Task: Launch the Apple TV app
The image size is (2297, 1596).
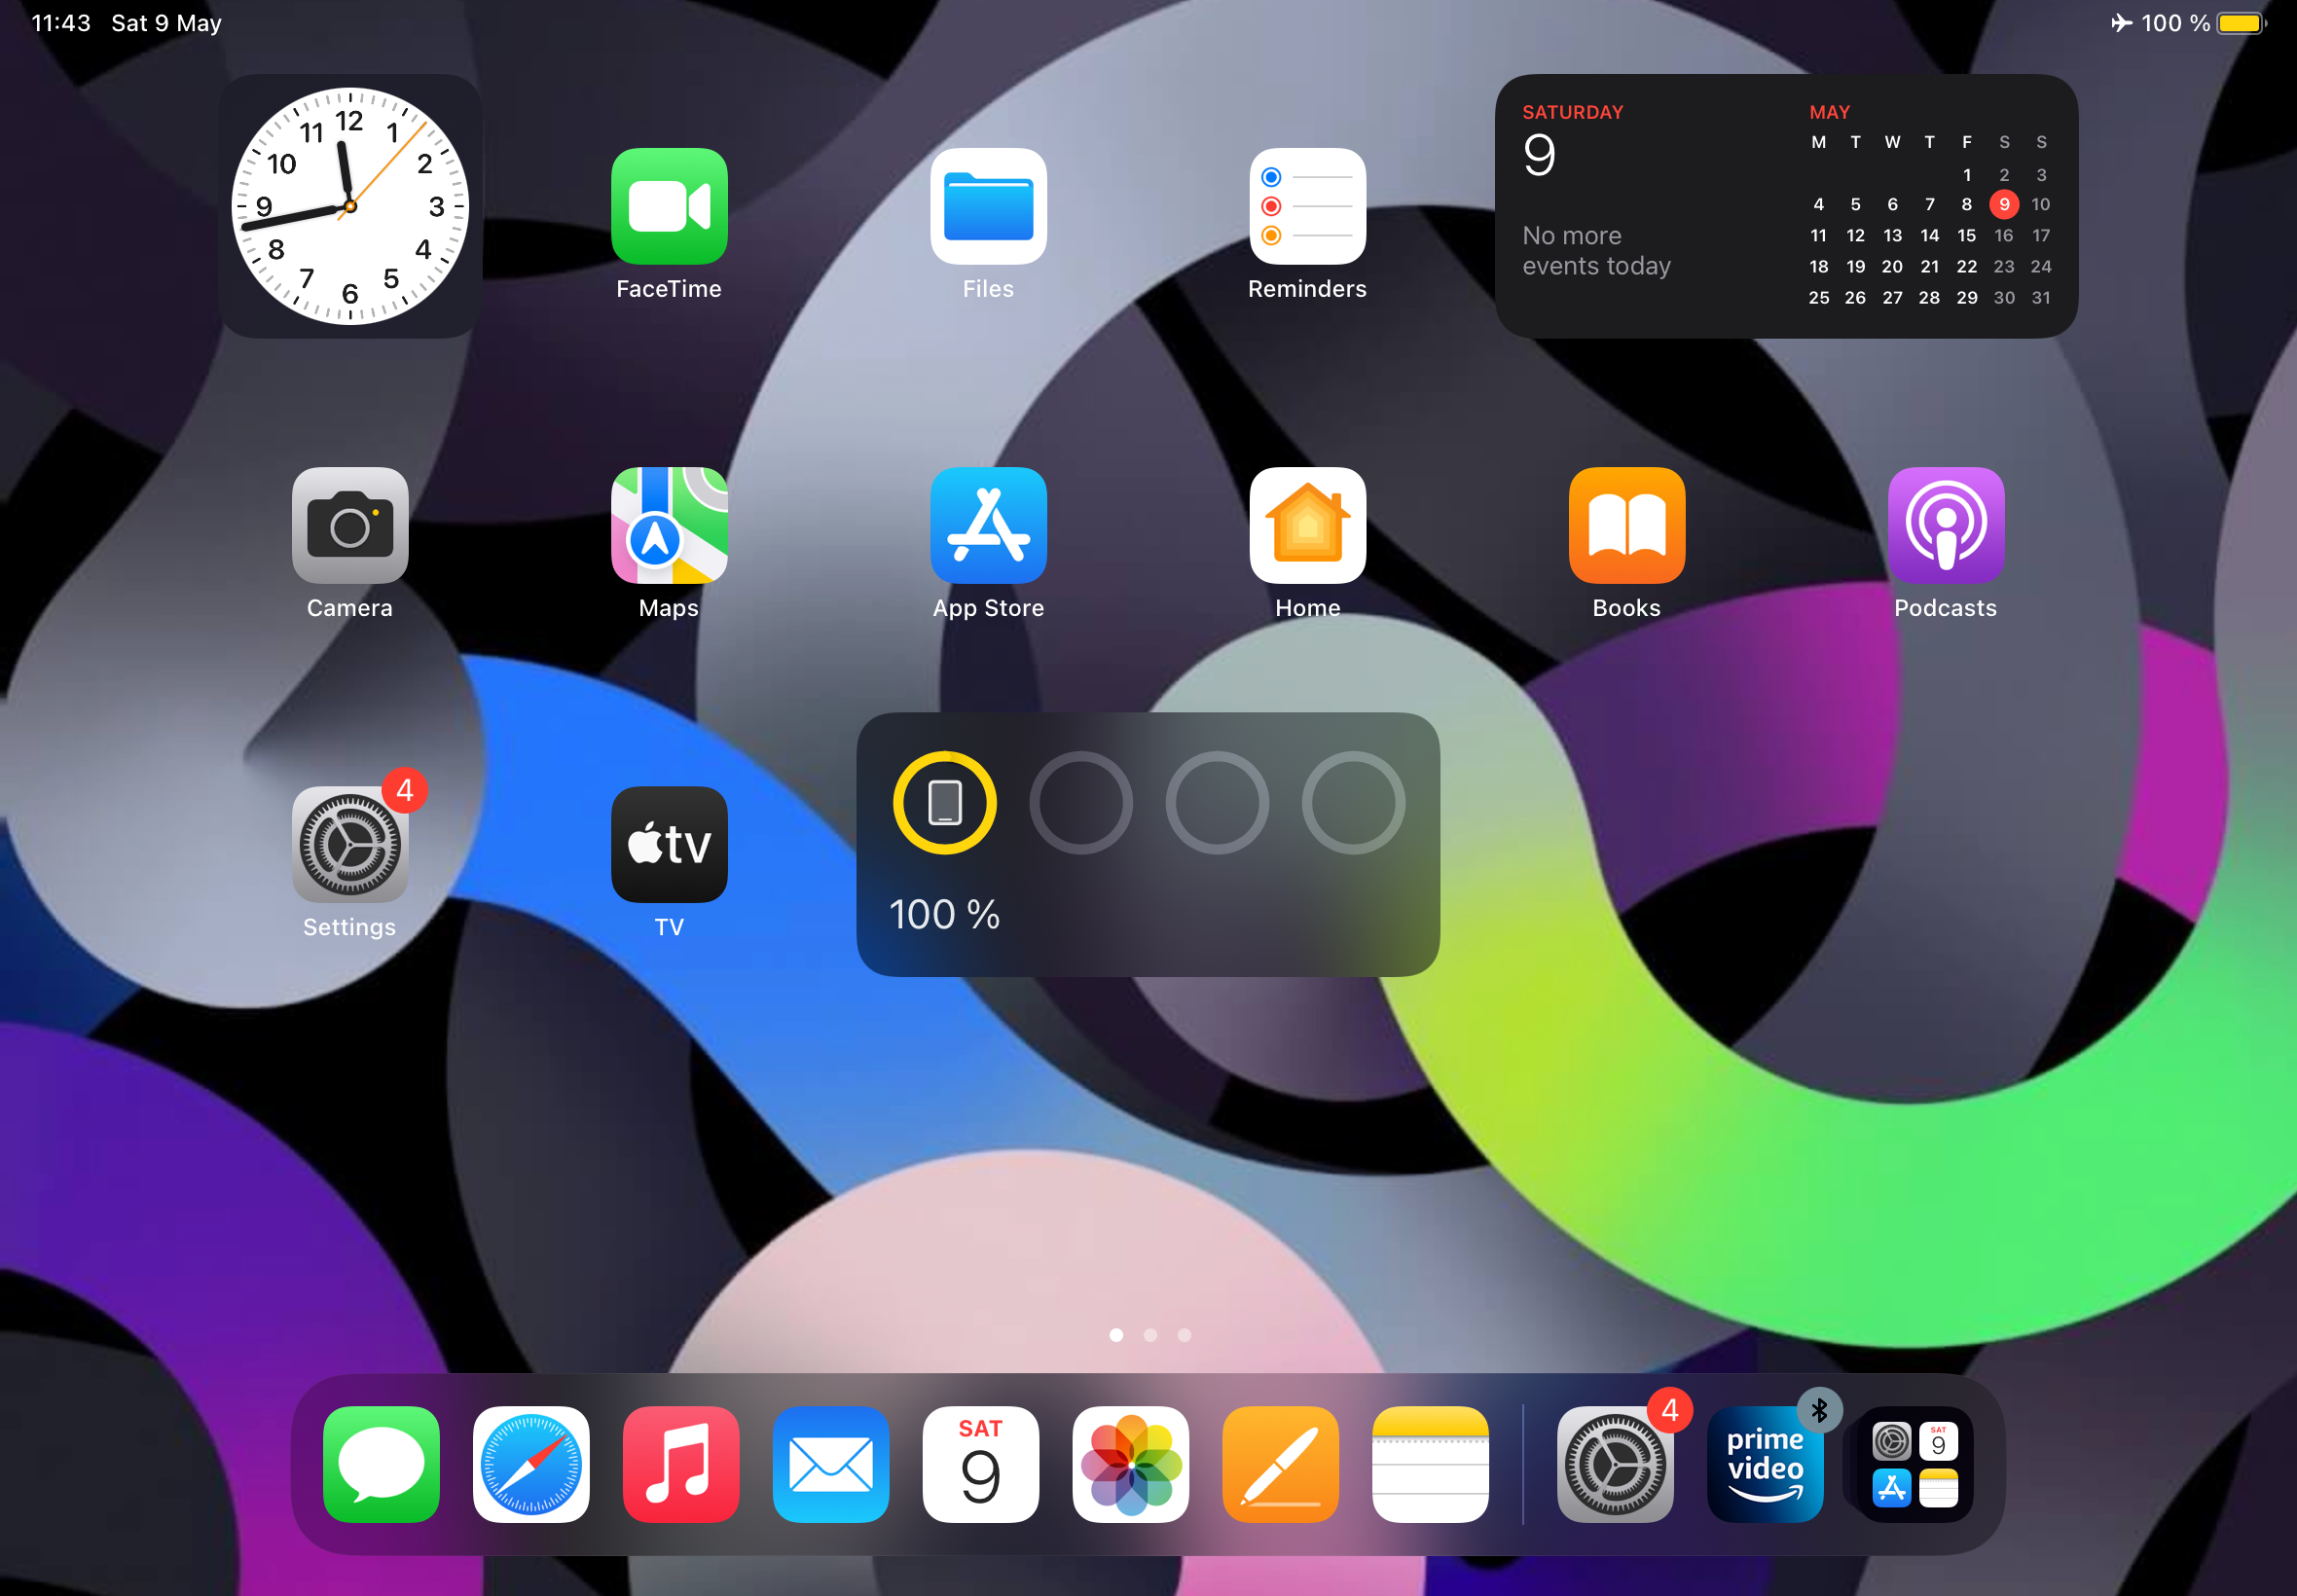Action: coord(669,844)
